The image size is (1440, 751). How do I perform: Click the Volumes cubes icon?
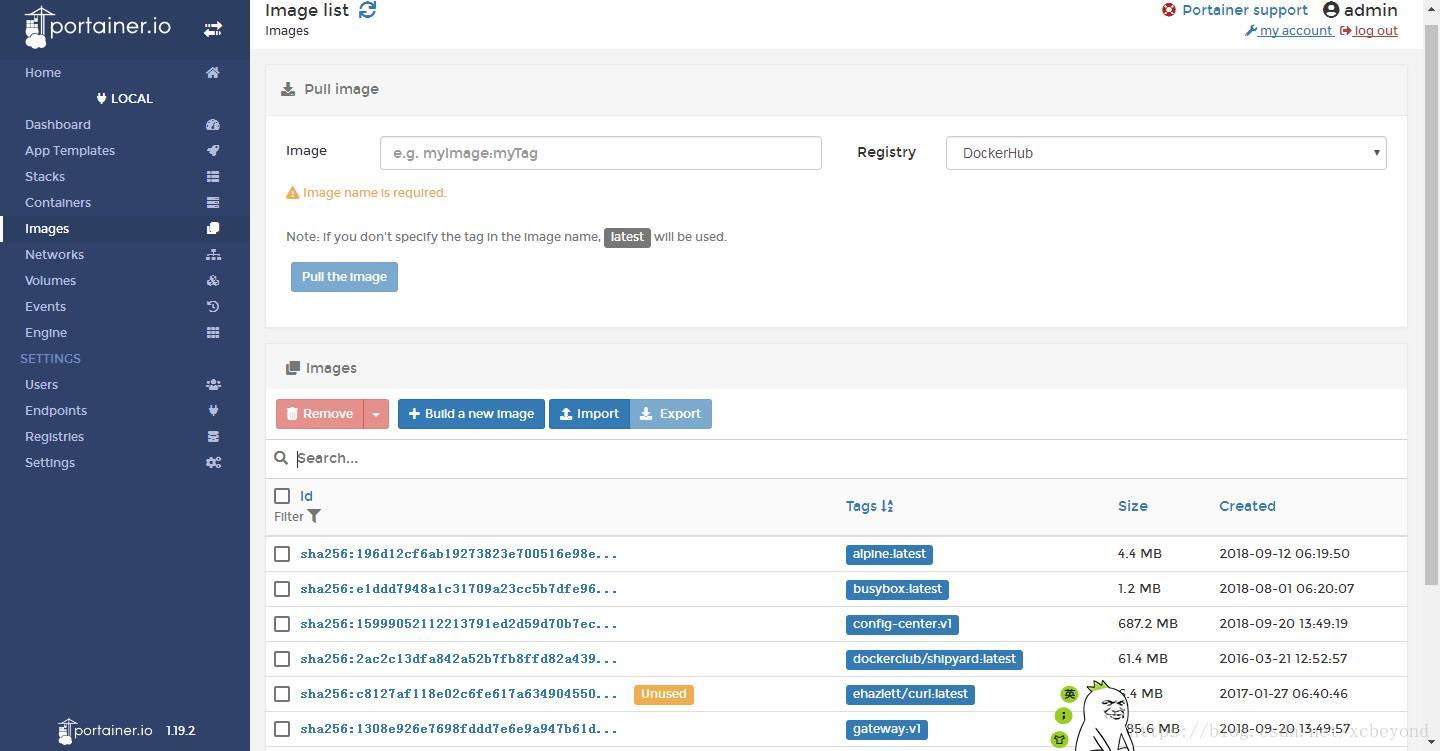[213, 281]
